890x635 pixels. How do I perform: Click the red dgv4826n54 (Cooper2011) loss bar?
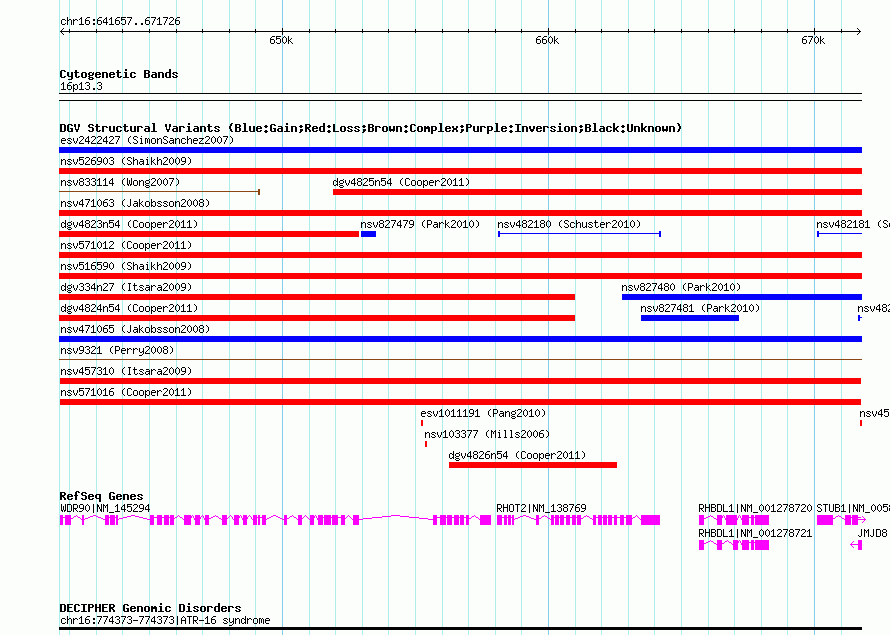532,465
